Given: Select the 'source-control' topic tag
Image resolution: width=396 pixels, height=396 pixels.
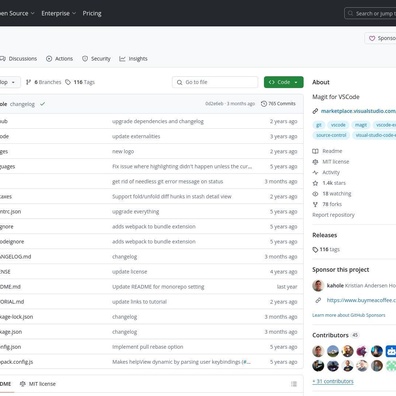Looking at the screenshot, I should pos(331,135).
